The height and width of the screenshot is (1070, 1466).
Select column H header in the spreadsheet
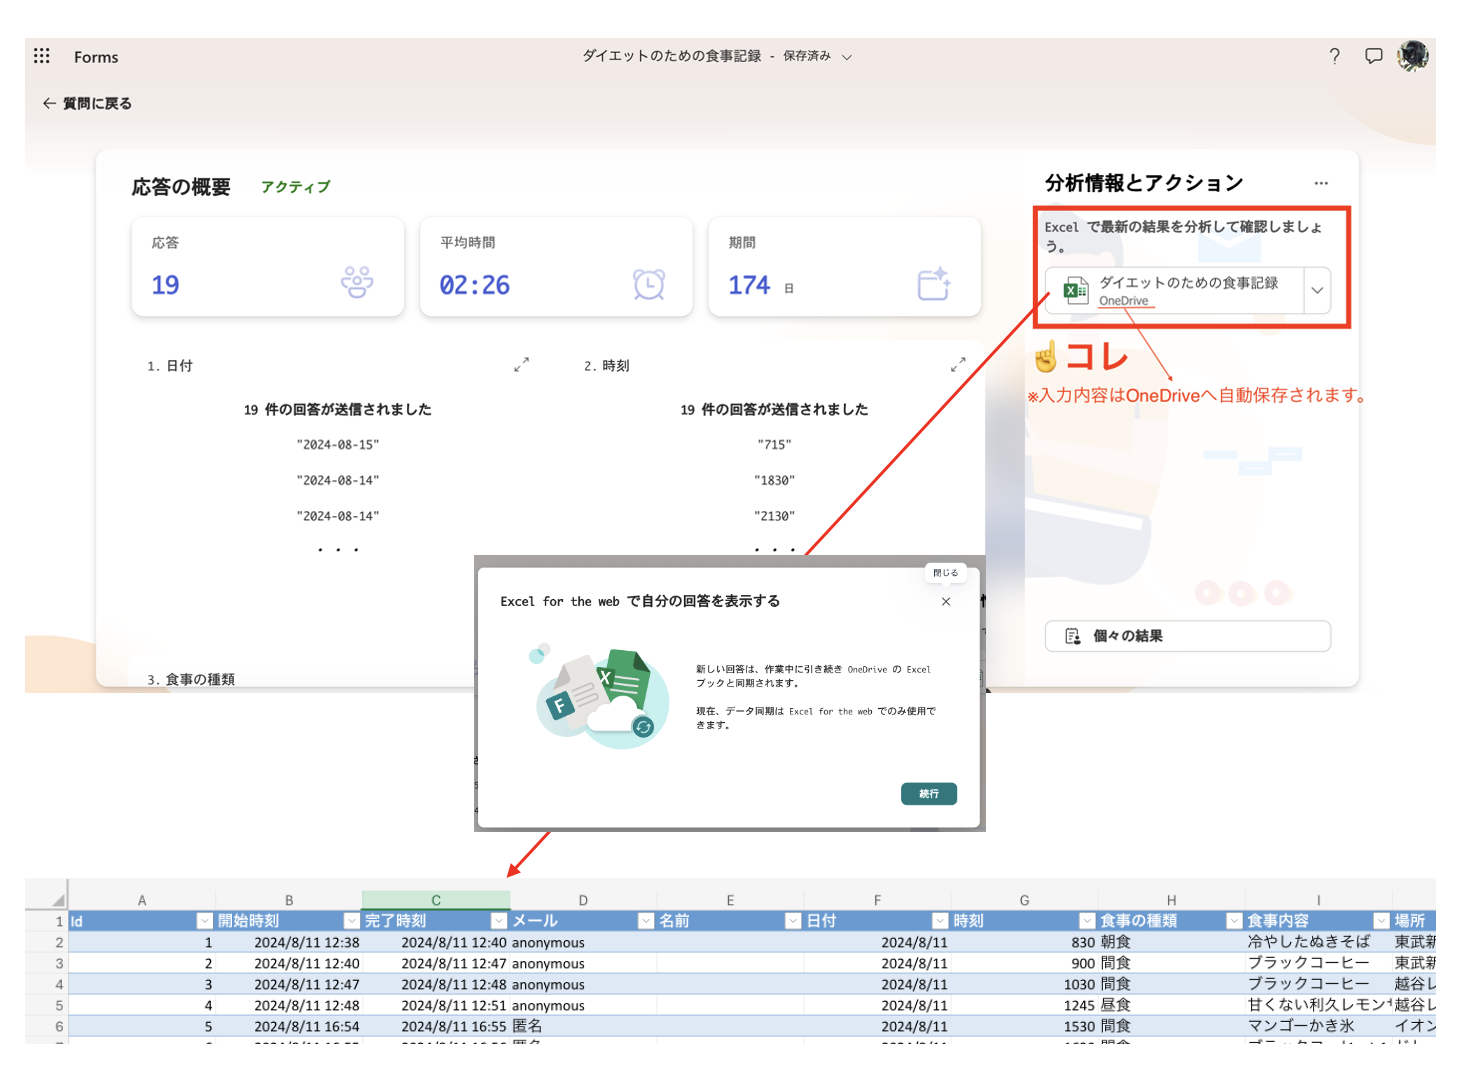click(x=1171, y=900)
